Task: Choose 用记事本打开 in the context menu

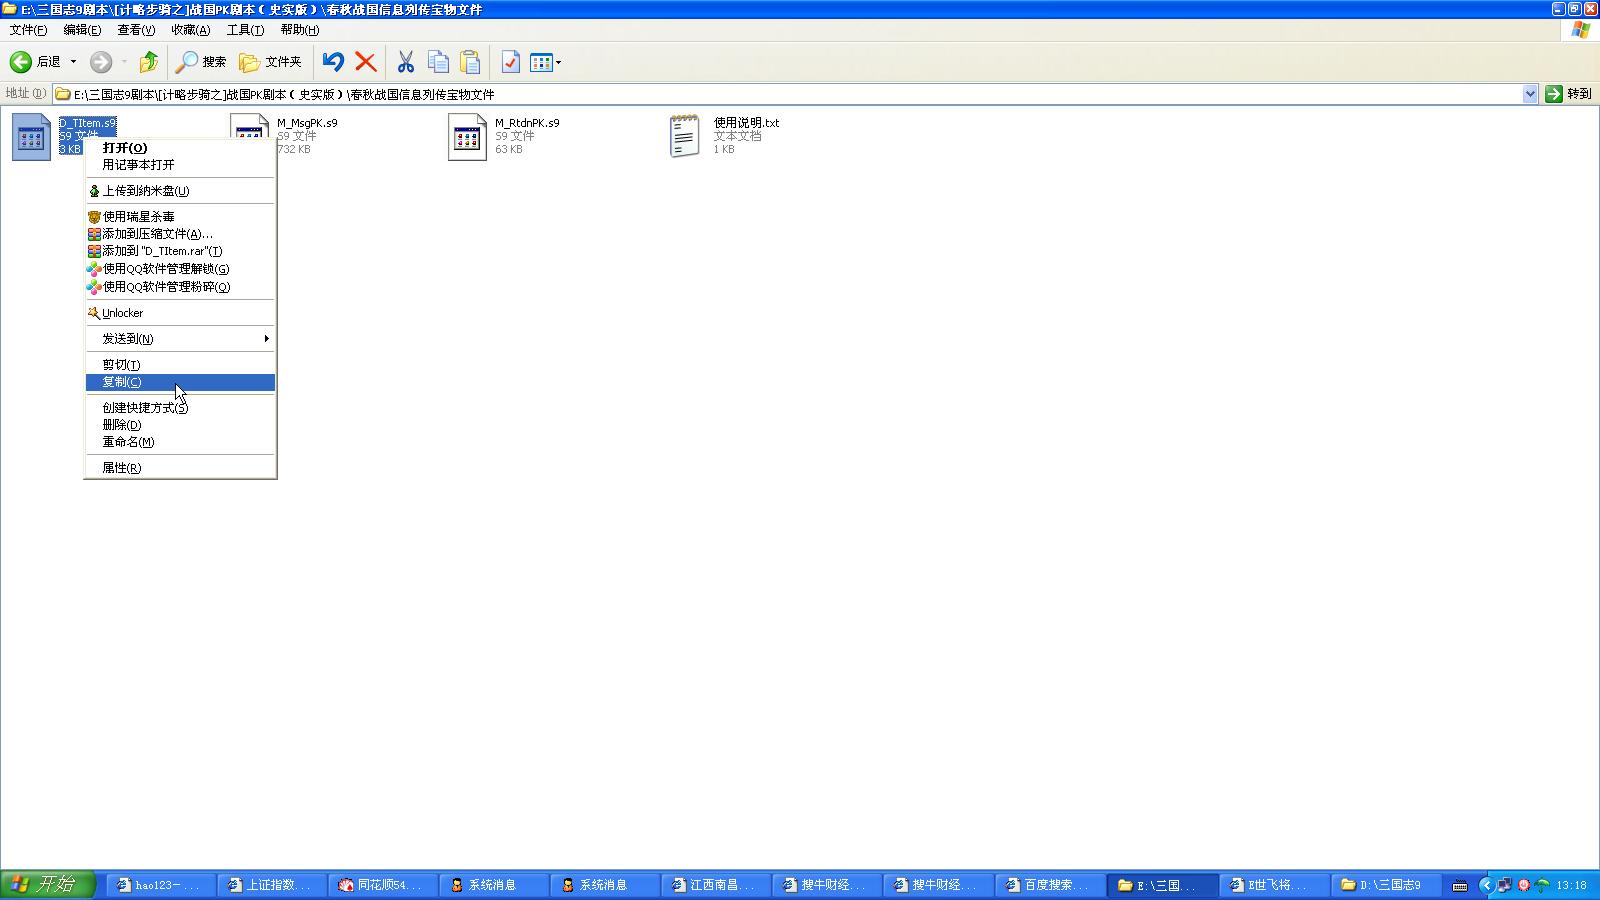Action: (180, 165)
